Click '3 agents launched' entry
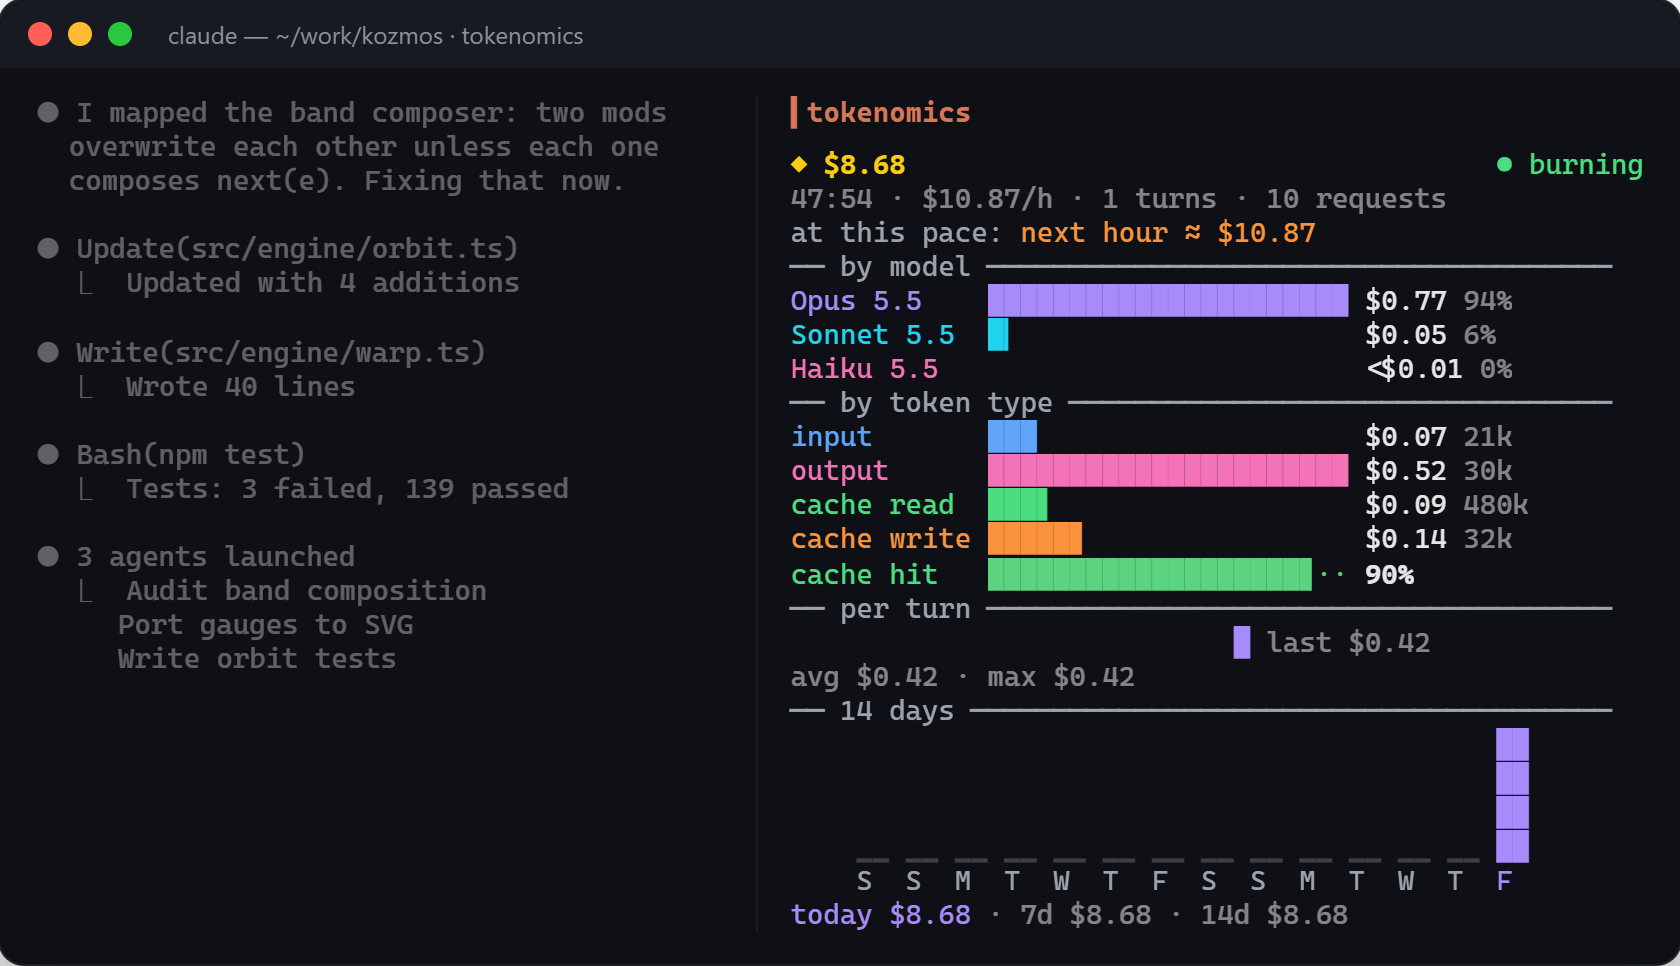1680x966 pixels. [216, 556]
